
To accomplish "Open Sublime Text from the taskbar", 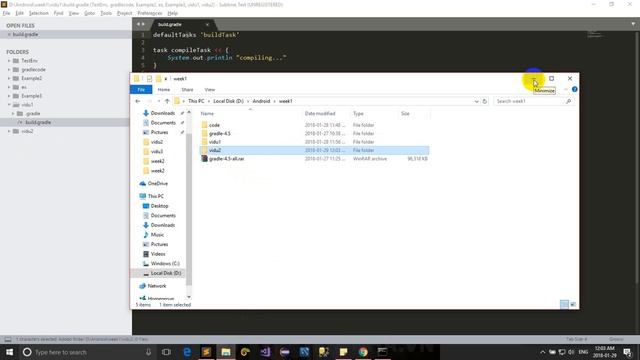I will (x=206, y=352).
